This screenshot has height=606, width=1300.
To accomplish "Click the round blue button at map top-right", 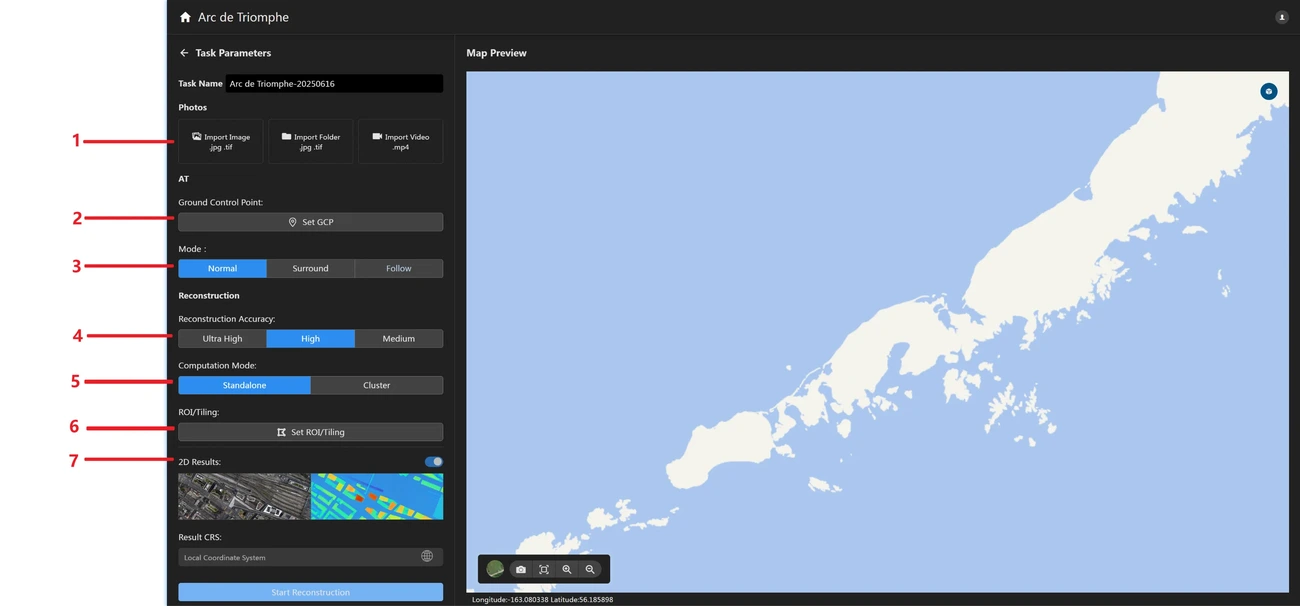I will coord(1268,91).
